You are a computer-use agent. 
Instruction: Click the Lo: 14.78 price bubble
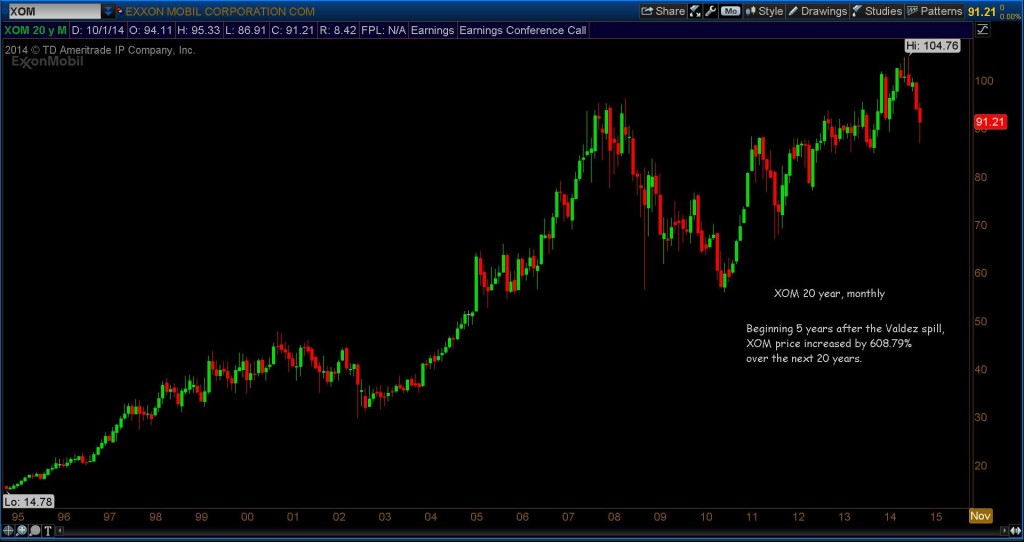click(x=28, y=502)
